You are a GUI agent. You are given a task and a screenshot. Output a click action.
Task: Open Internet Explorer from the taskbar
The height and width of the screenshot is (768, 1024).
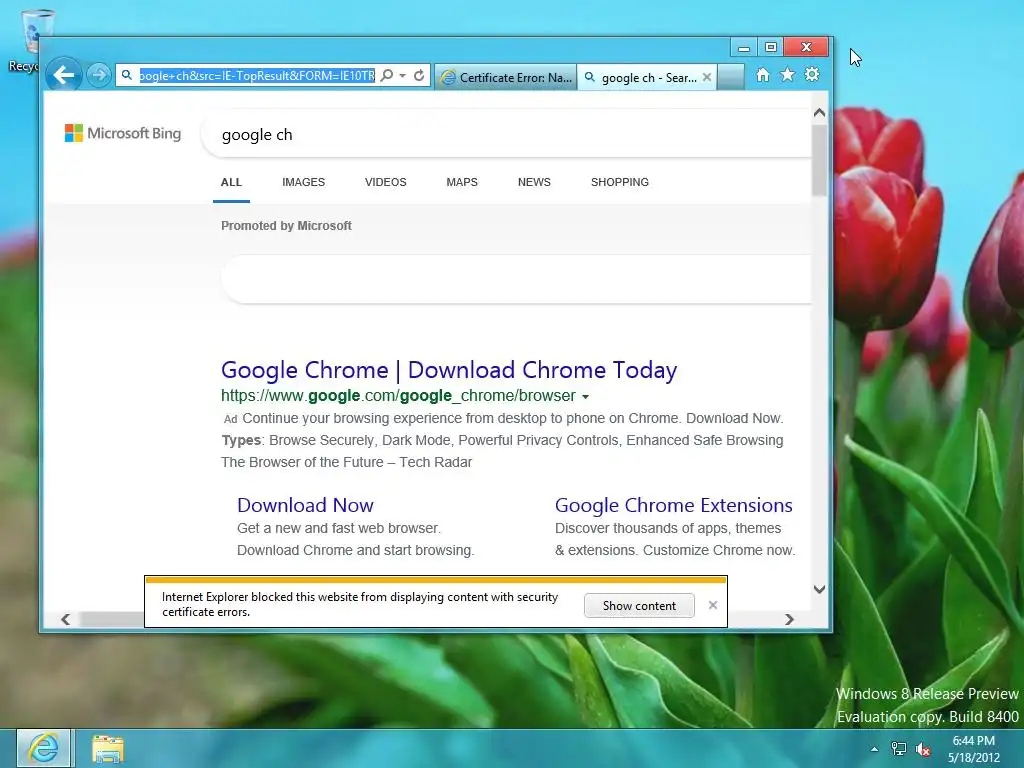43,748
